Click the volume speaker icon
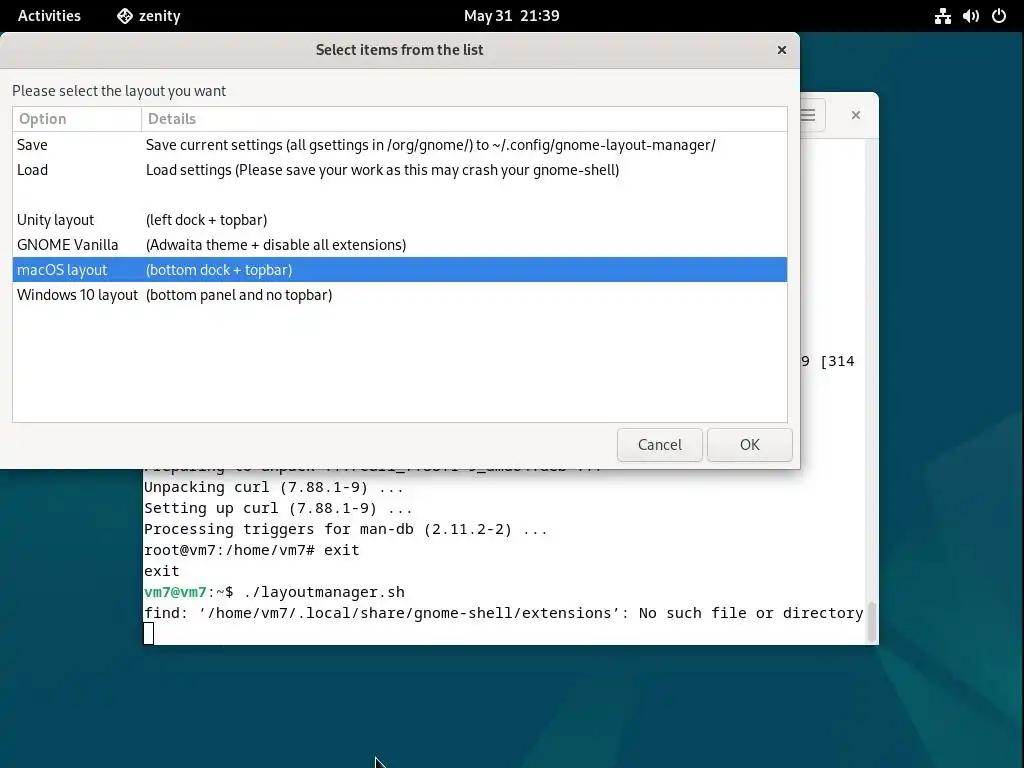1024x768 pixels. pos(970,16)
